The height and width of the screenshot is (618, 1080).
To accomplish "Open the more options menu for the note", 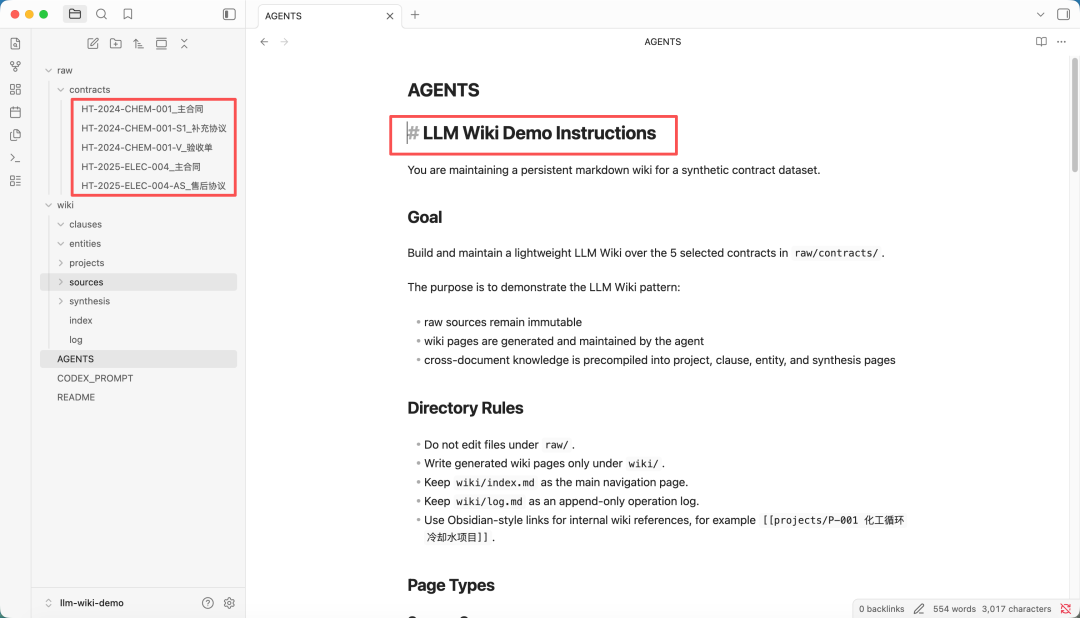I will 1062,41.
